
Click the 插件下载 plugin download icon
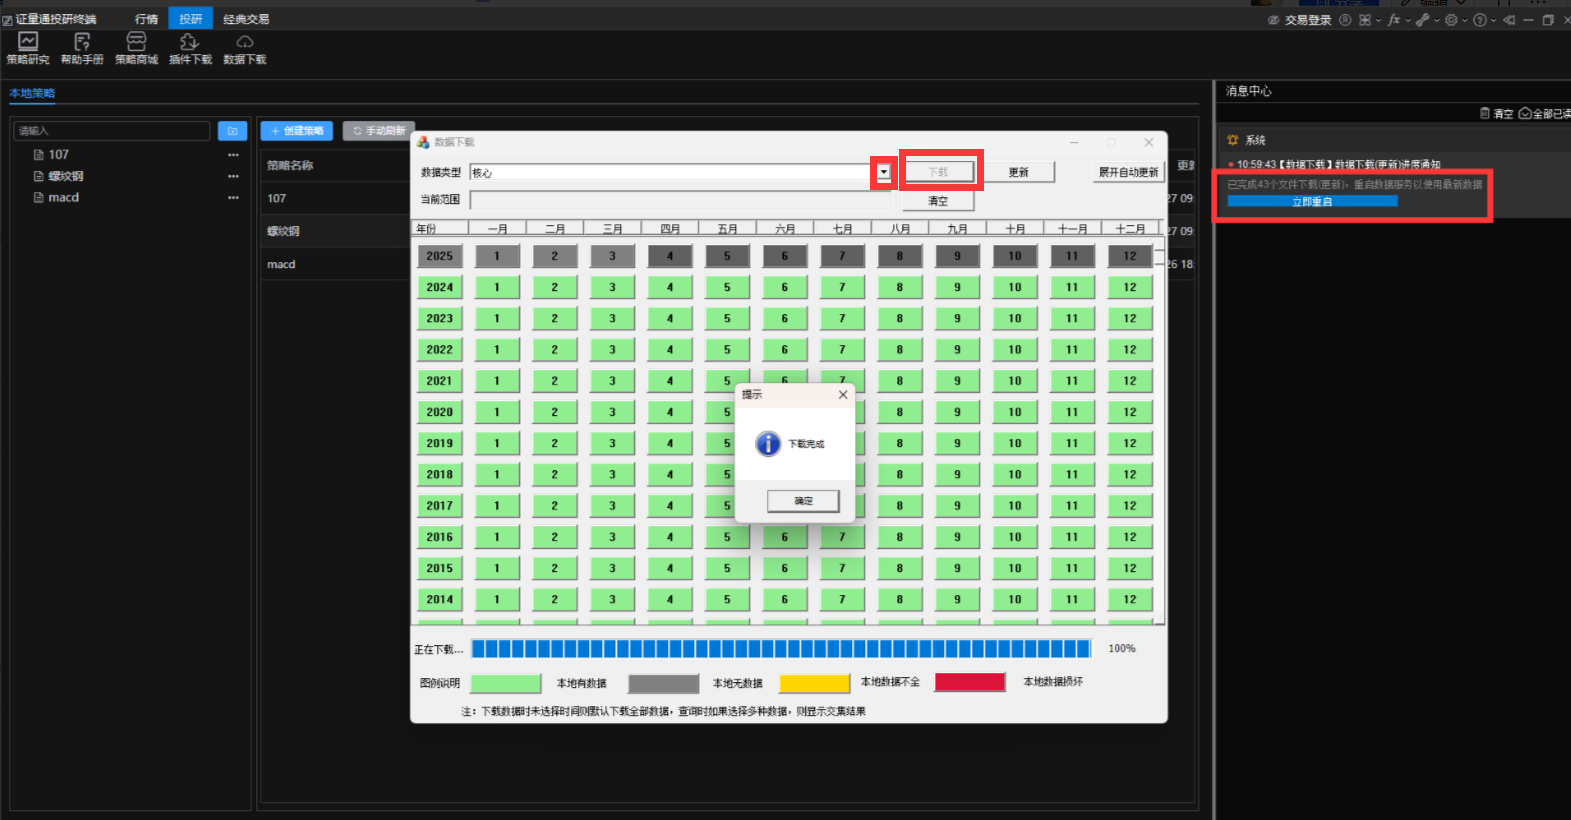point(190,47)
